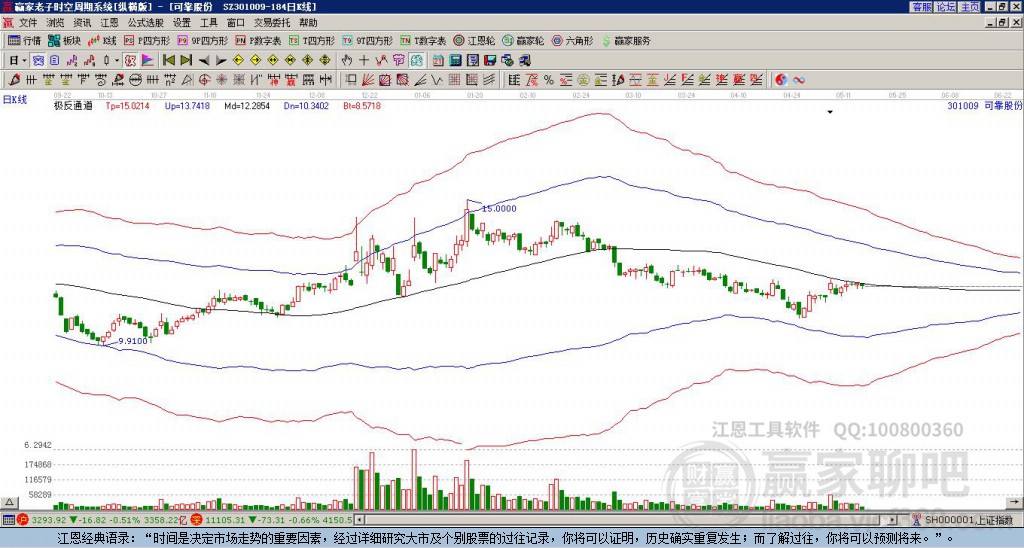
Task: Open the 江恩 menu
Action: pos(110,23)
